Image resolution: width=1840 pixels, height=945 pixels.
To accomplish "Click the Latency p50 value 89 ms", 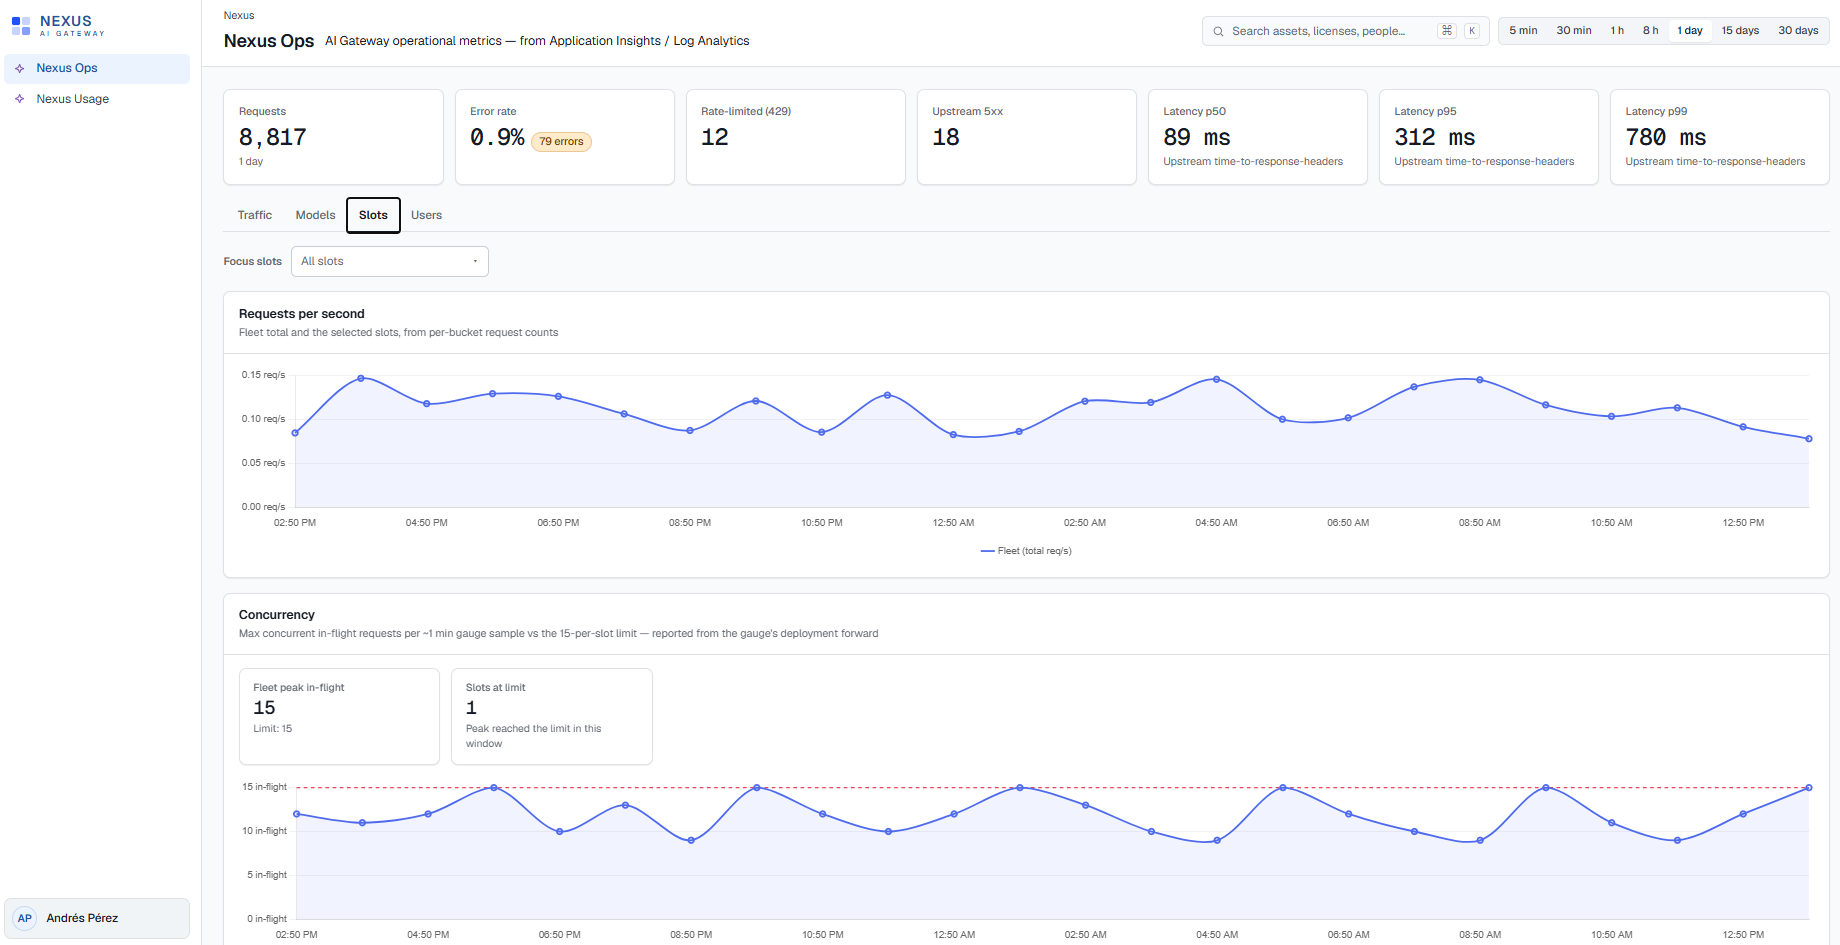I will coord(1197,137).
